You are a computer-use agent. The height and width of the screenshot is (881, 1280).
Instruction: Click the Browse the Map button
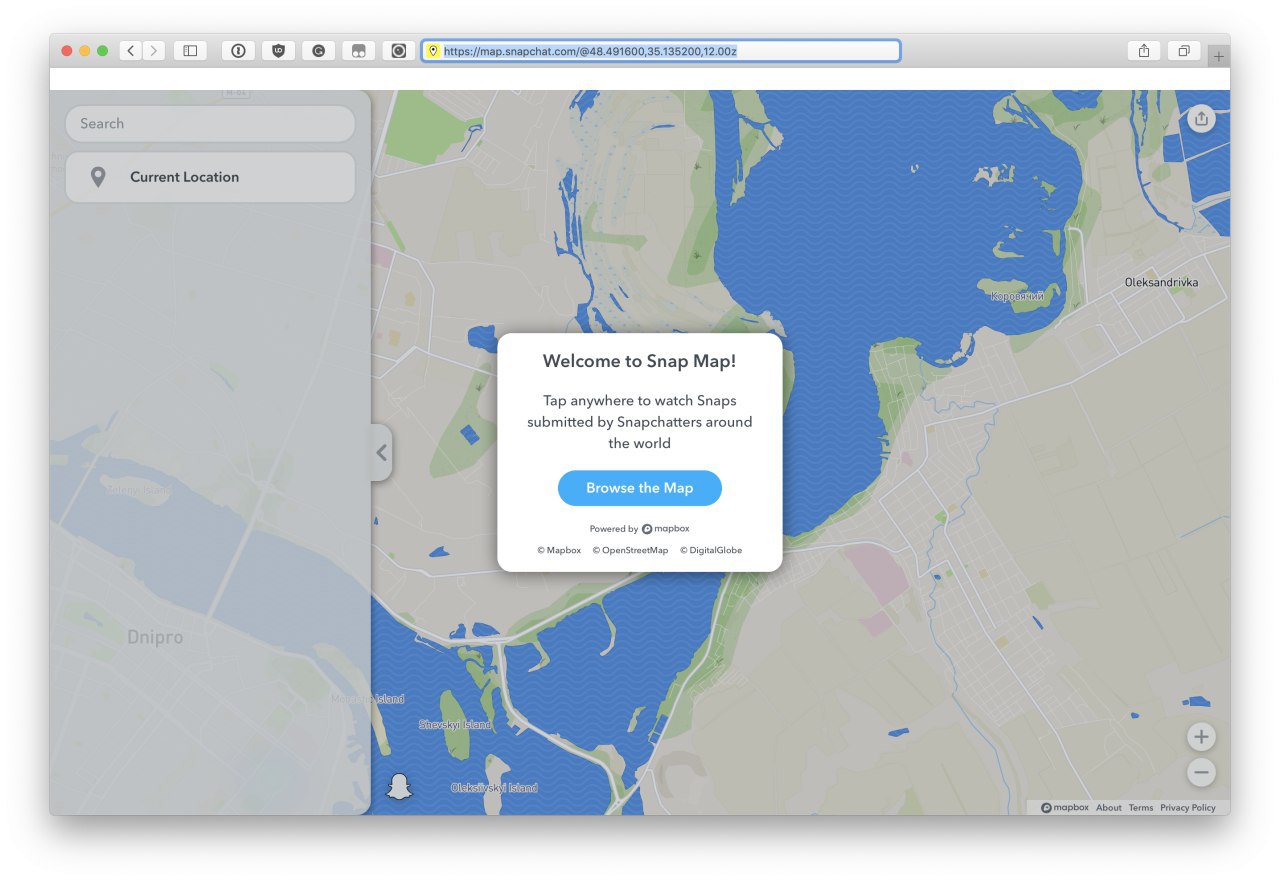tap(640, 488)
